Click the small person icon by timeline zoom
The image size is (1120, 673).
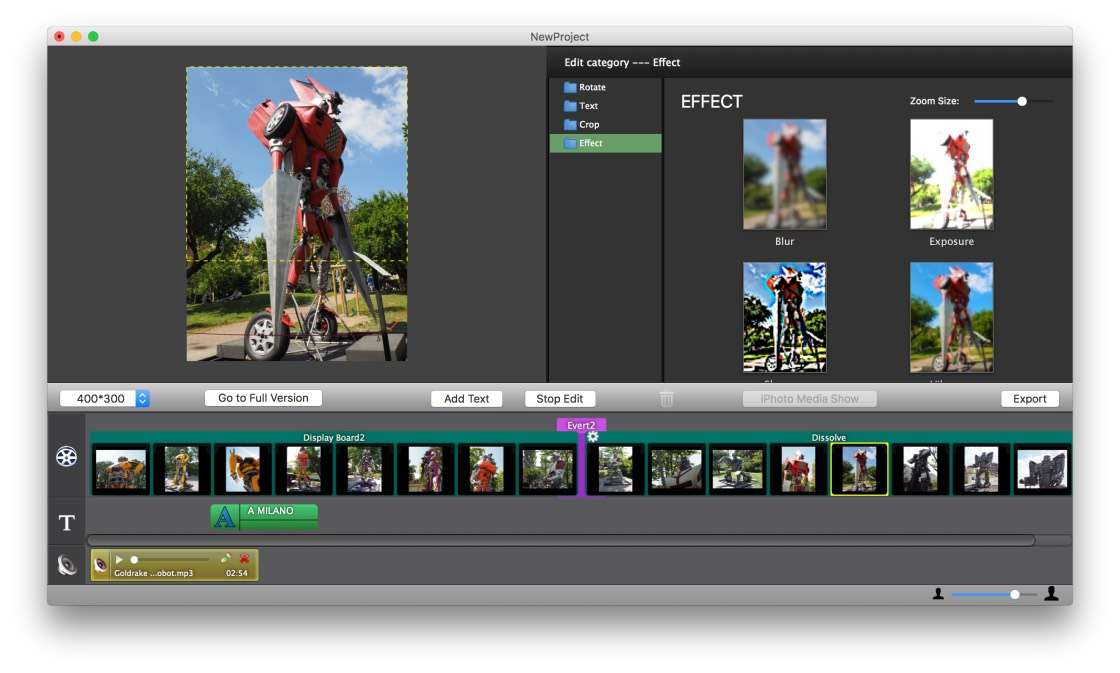click(938, 594)
